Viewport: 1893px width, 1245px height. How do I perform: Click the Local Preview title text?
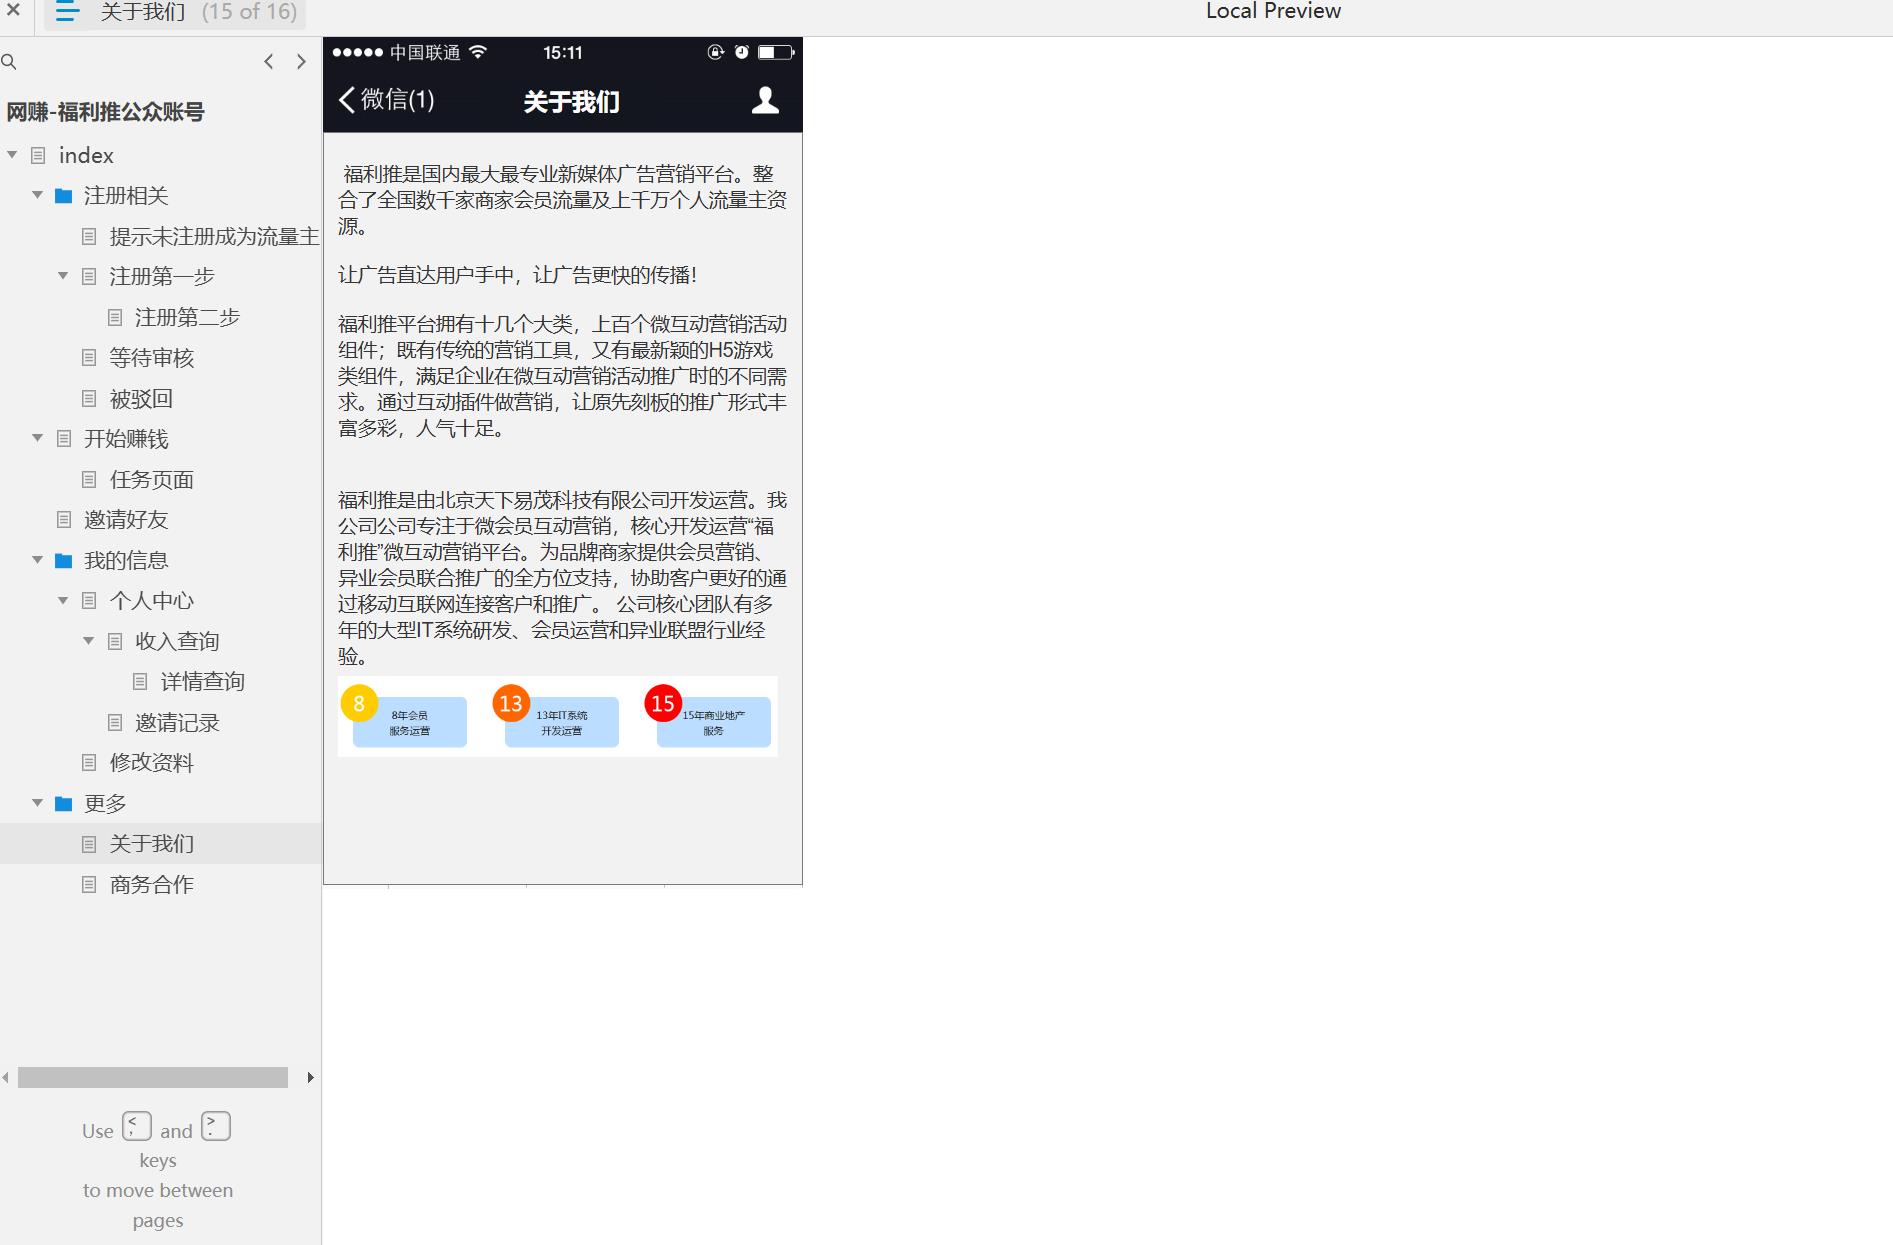(1273, 11)
